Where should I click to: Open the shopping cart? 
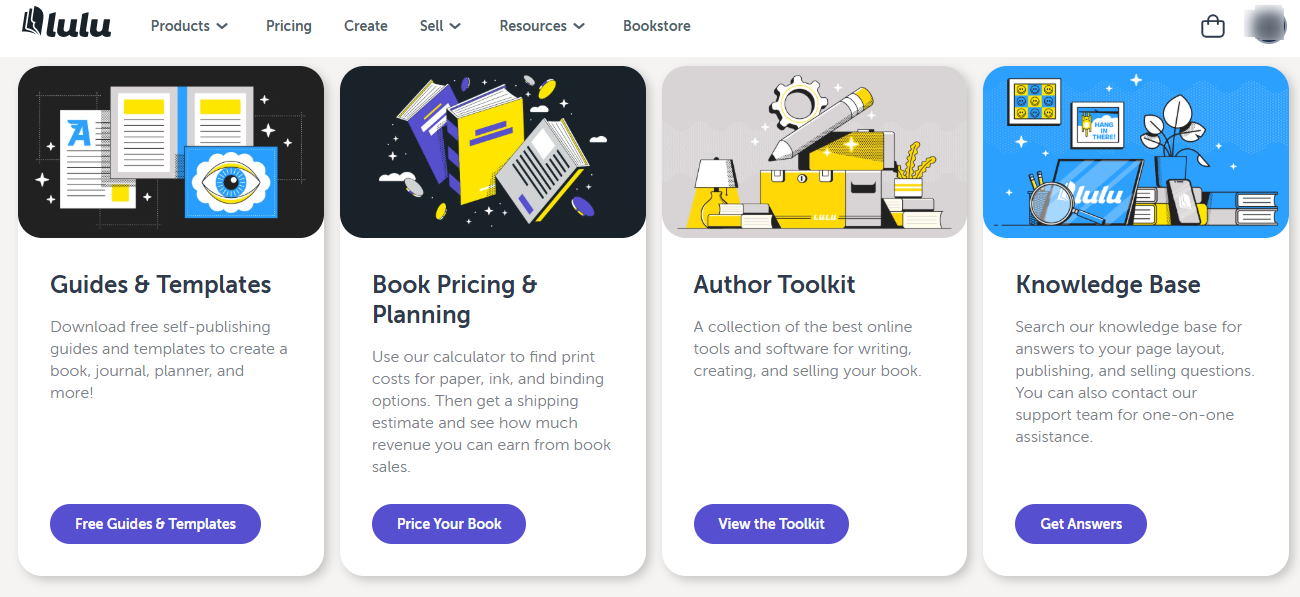(1212, 25)
